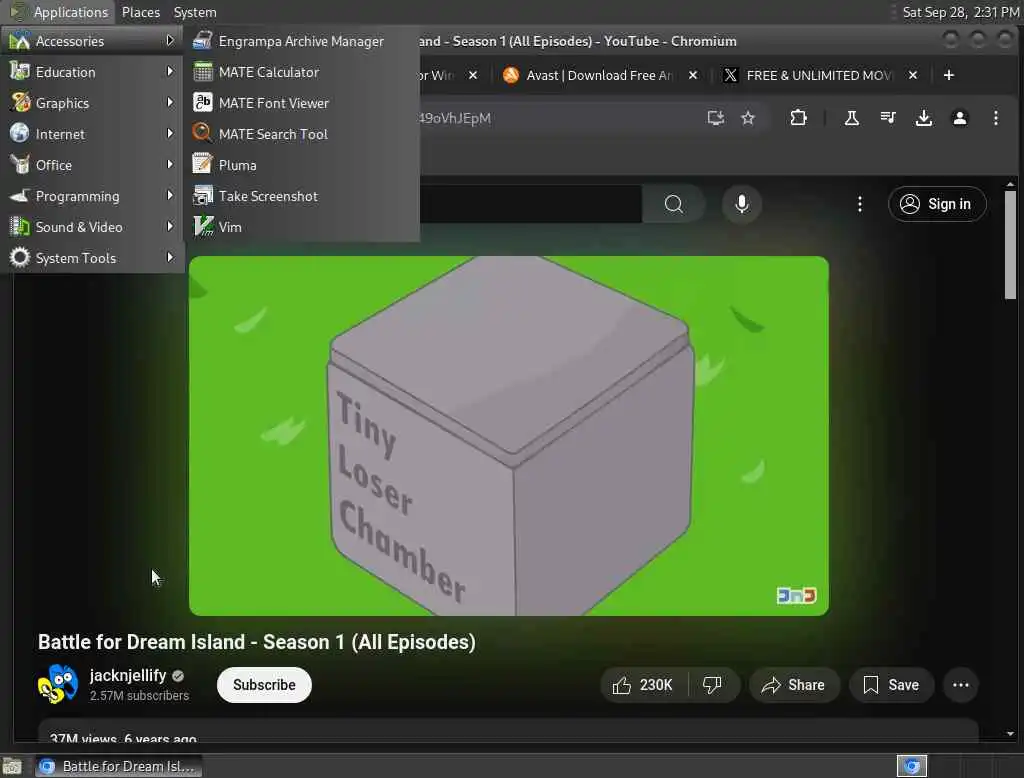This screenshot has width=1024, height=778.
Task: Launch MATE Calculator
Action: 301,72
